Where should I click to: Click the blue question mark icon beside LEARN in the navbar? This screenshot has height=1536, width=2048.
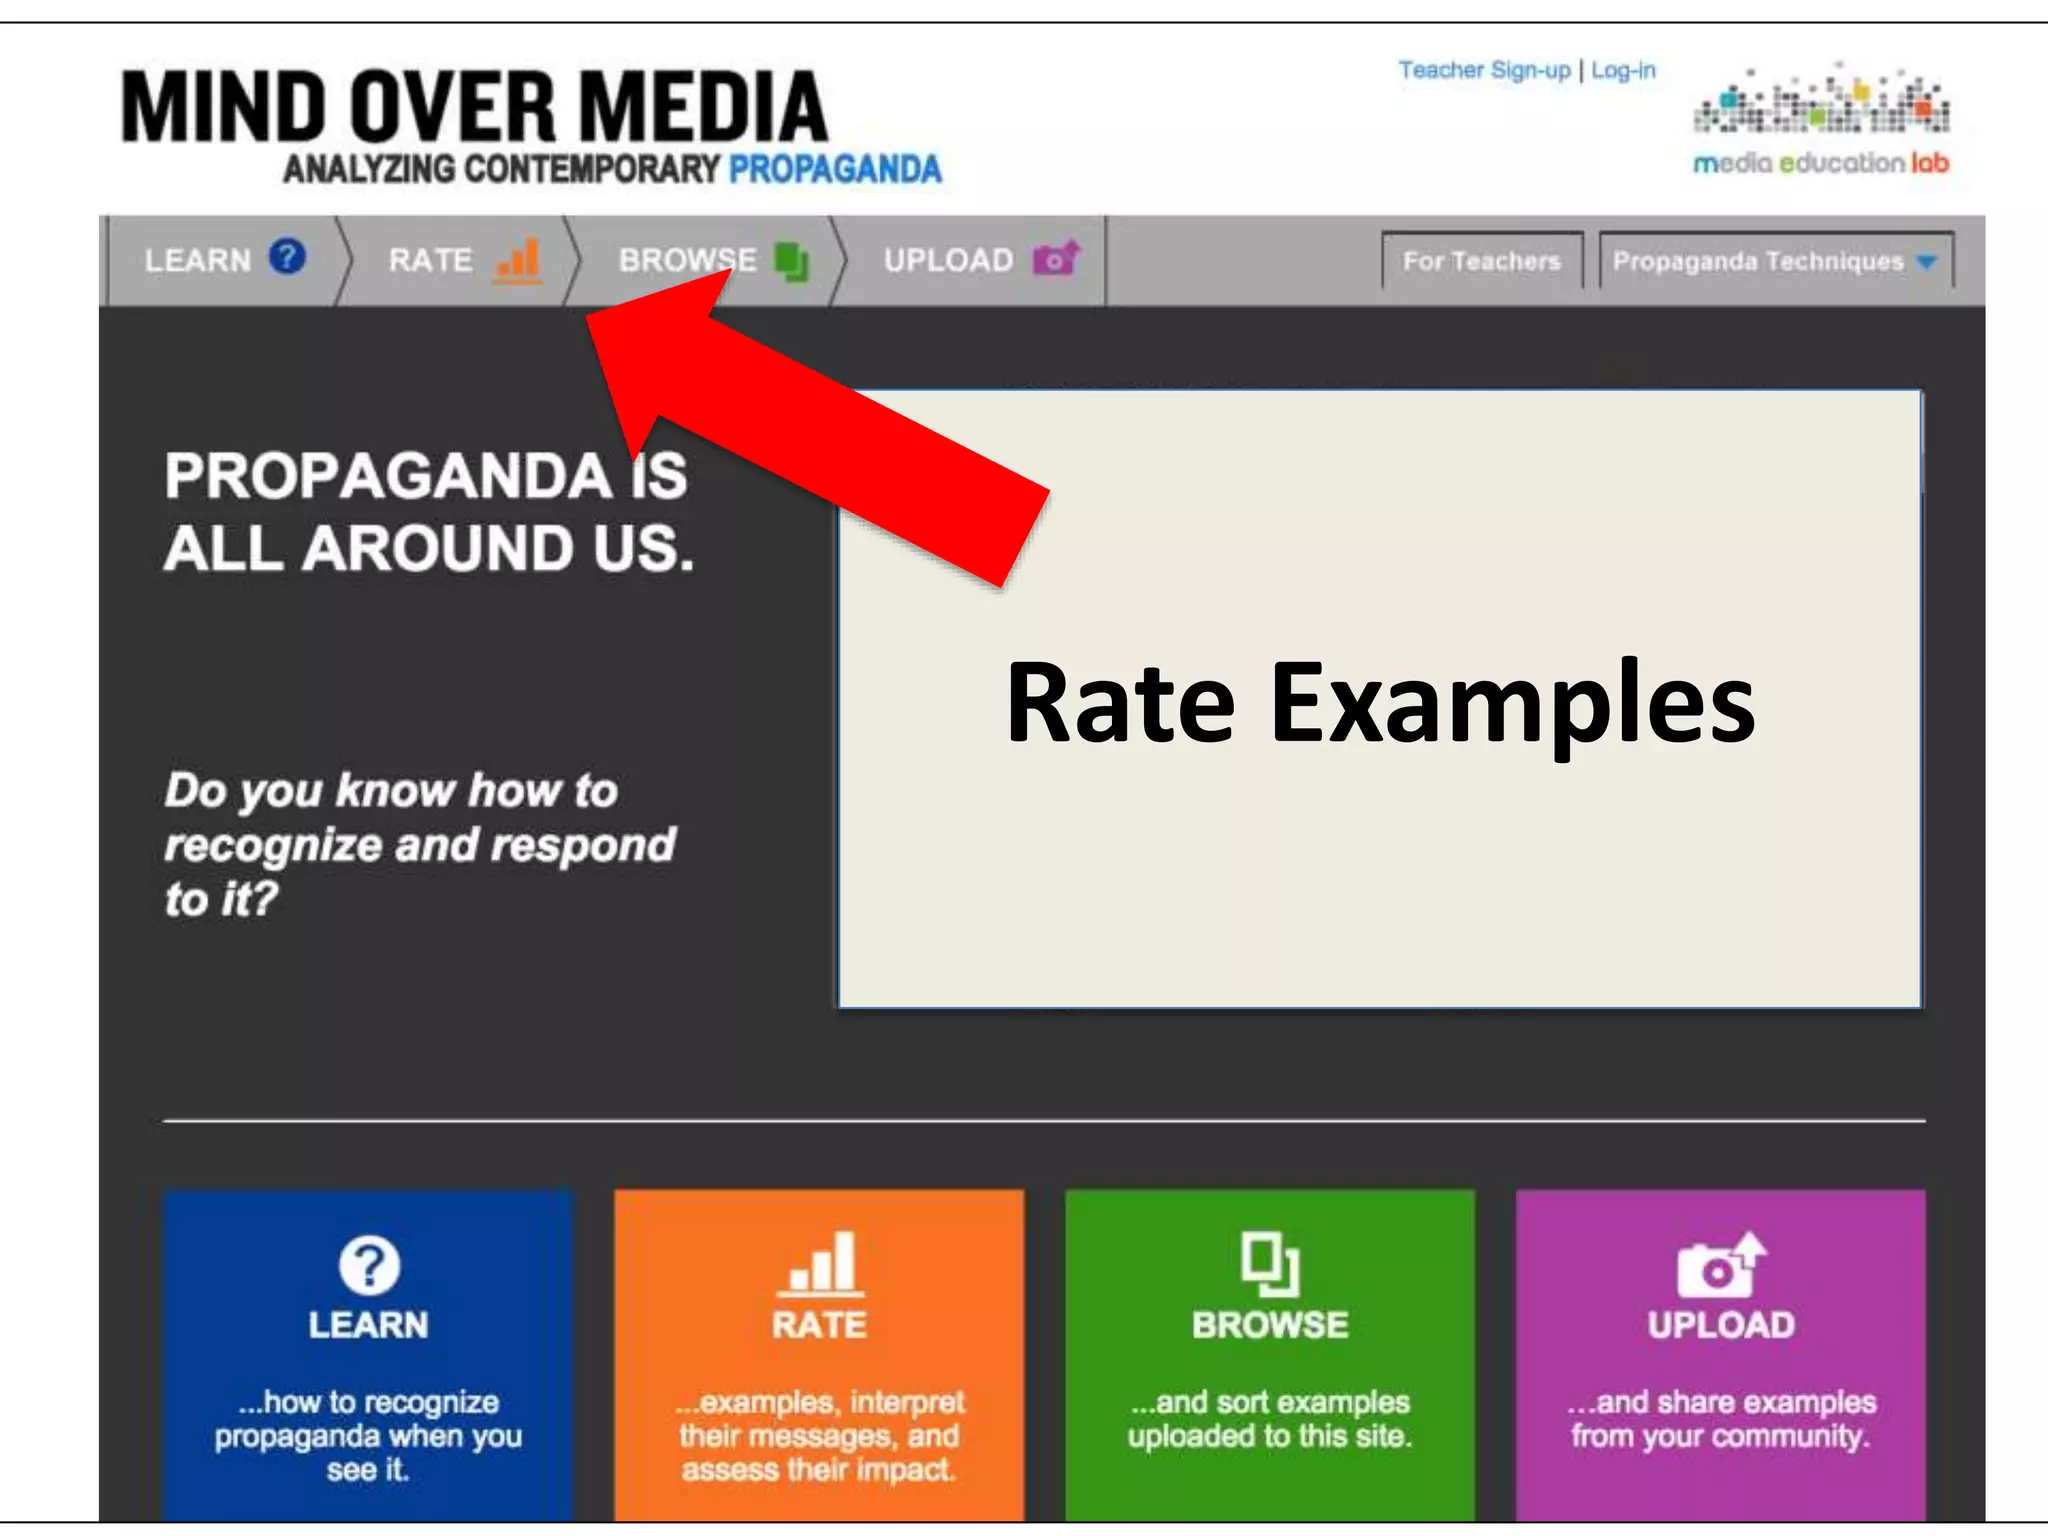click(287, 258)
